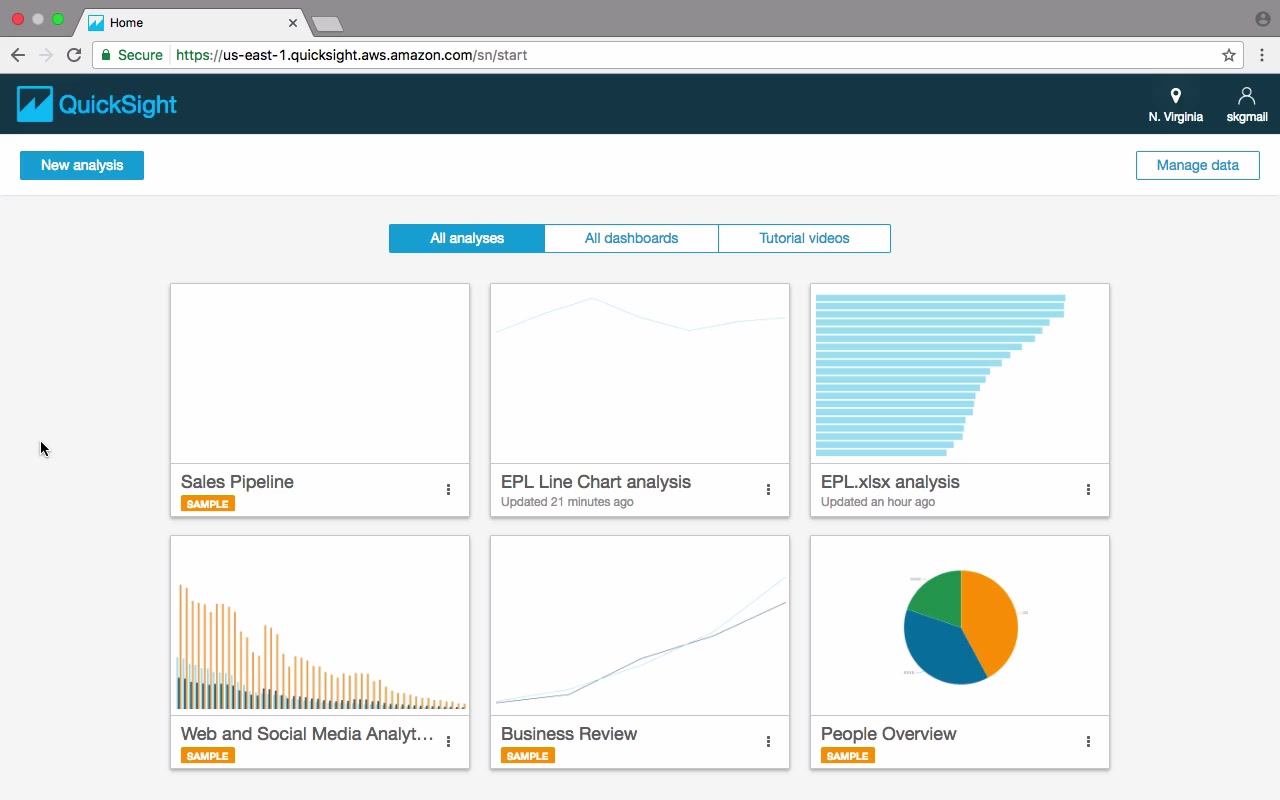This screenshot has height=800, width=1280.
Task: Click the New analysis button
Action: (x=82, y=165)
